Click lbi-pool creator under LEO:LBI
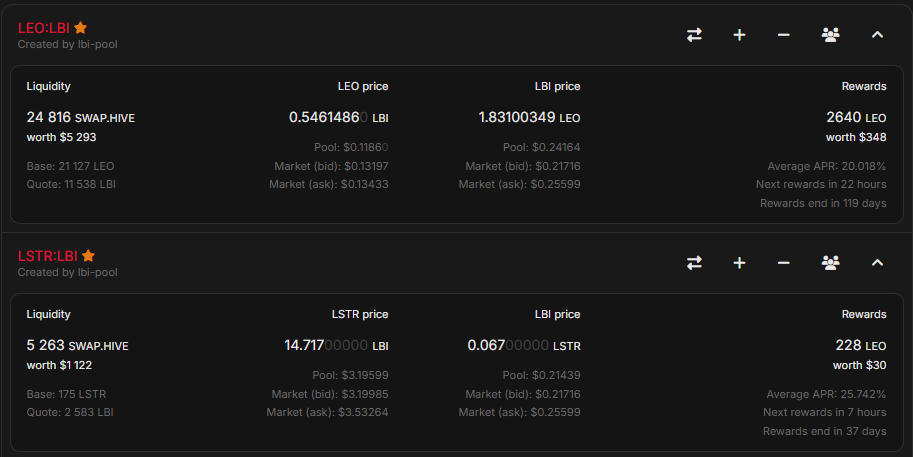Viewport: 913px width, 457px height. [x=96, y=44]
